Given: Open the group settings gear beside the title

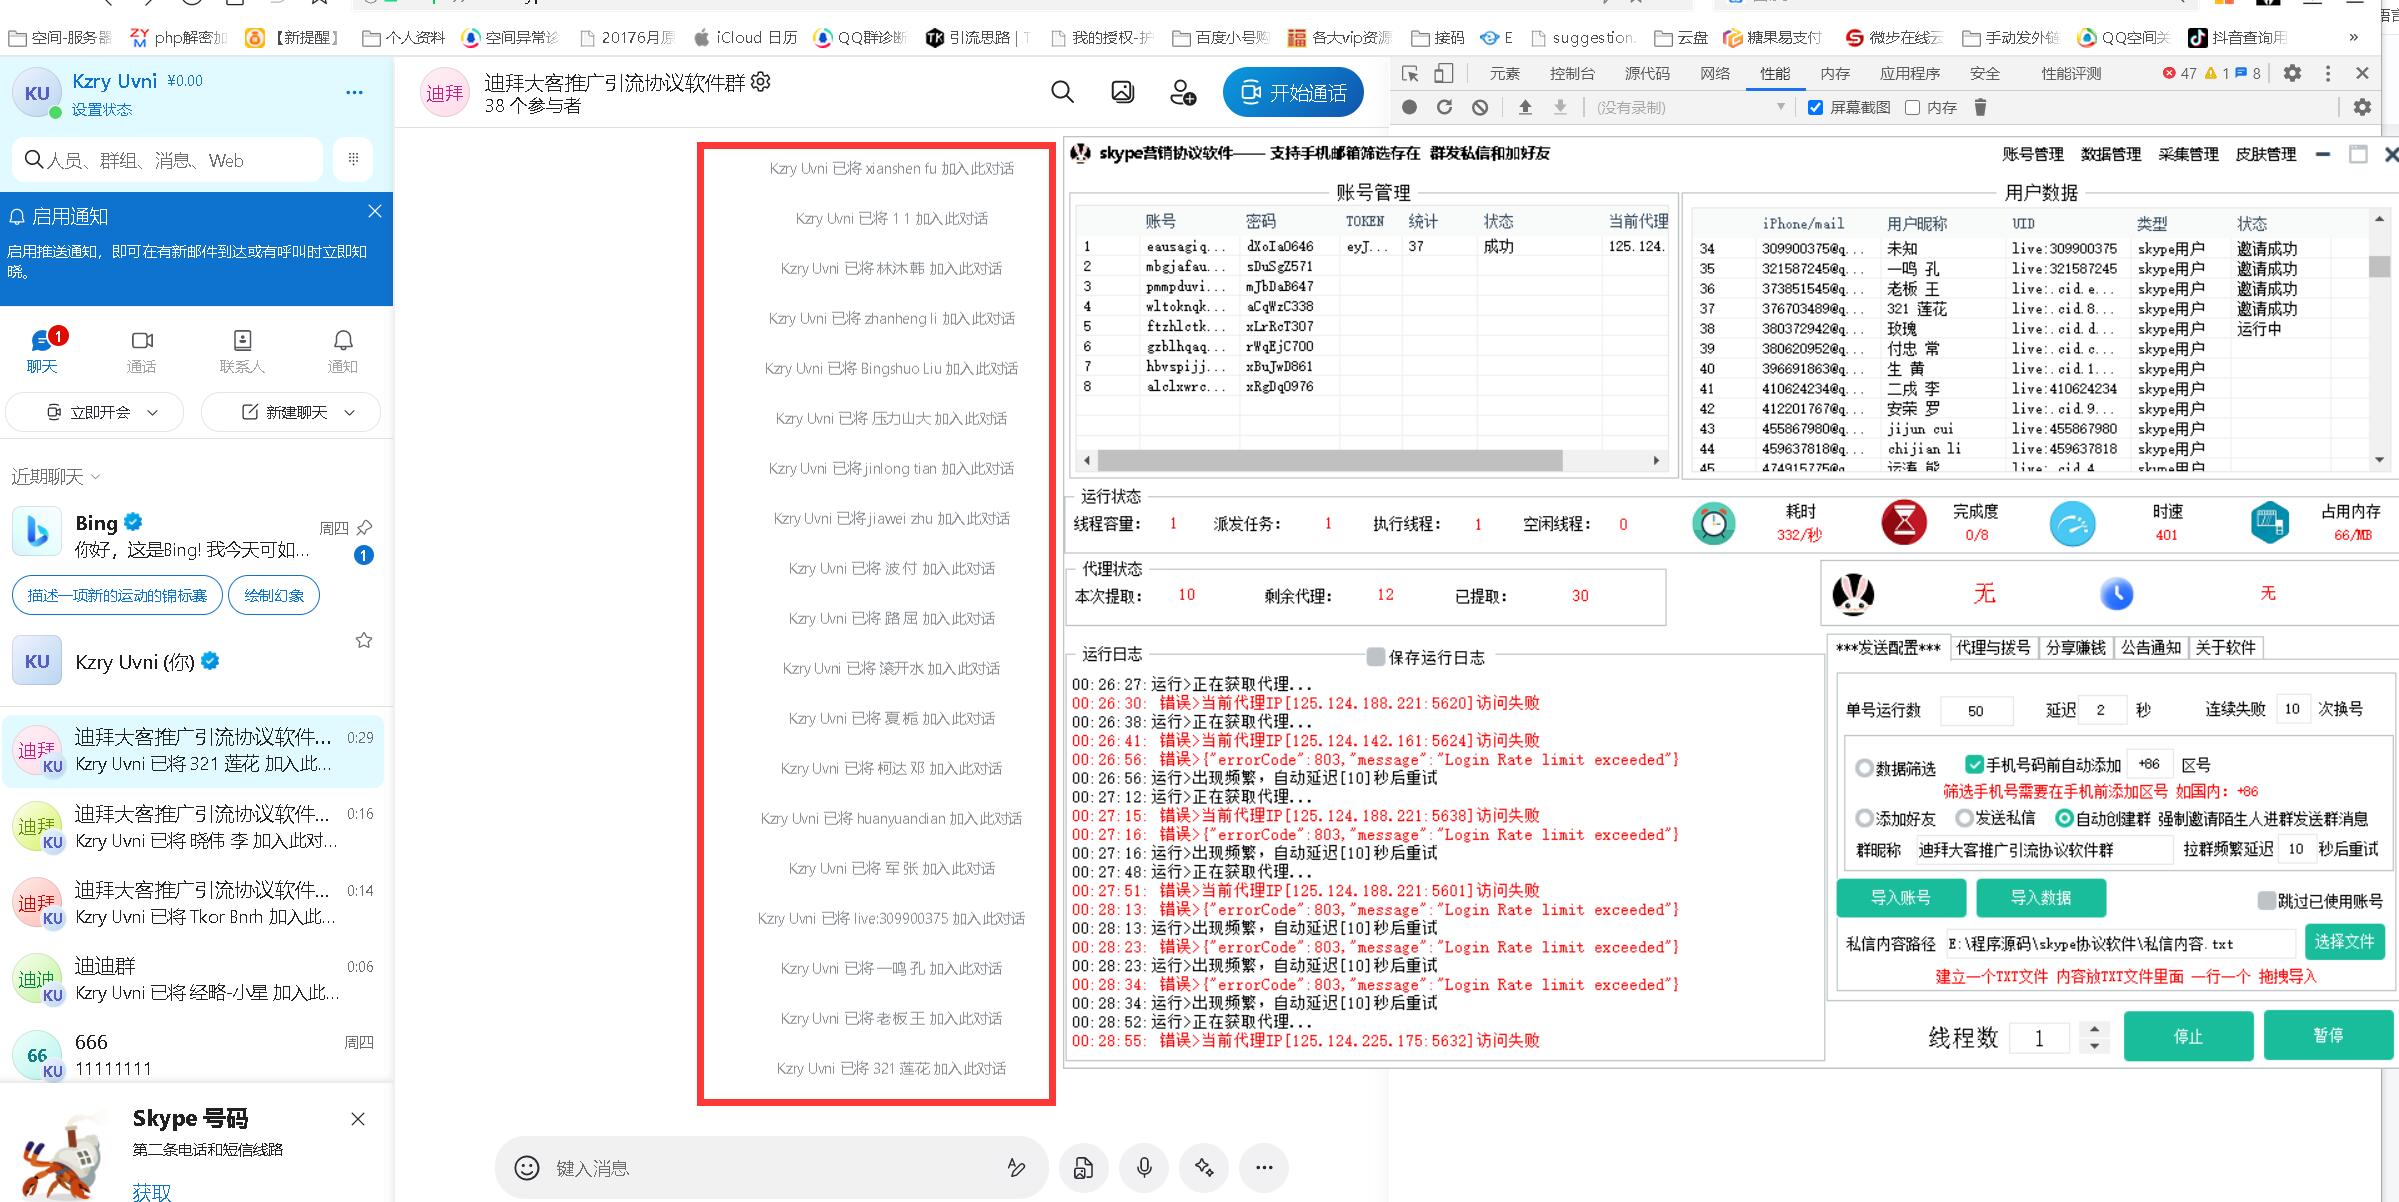Looking at the screenshot, I should [761, 82].
